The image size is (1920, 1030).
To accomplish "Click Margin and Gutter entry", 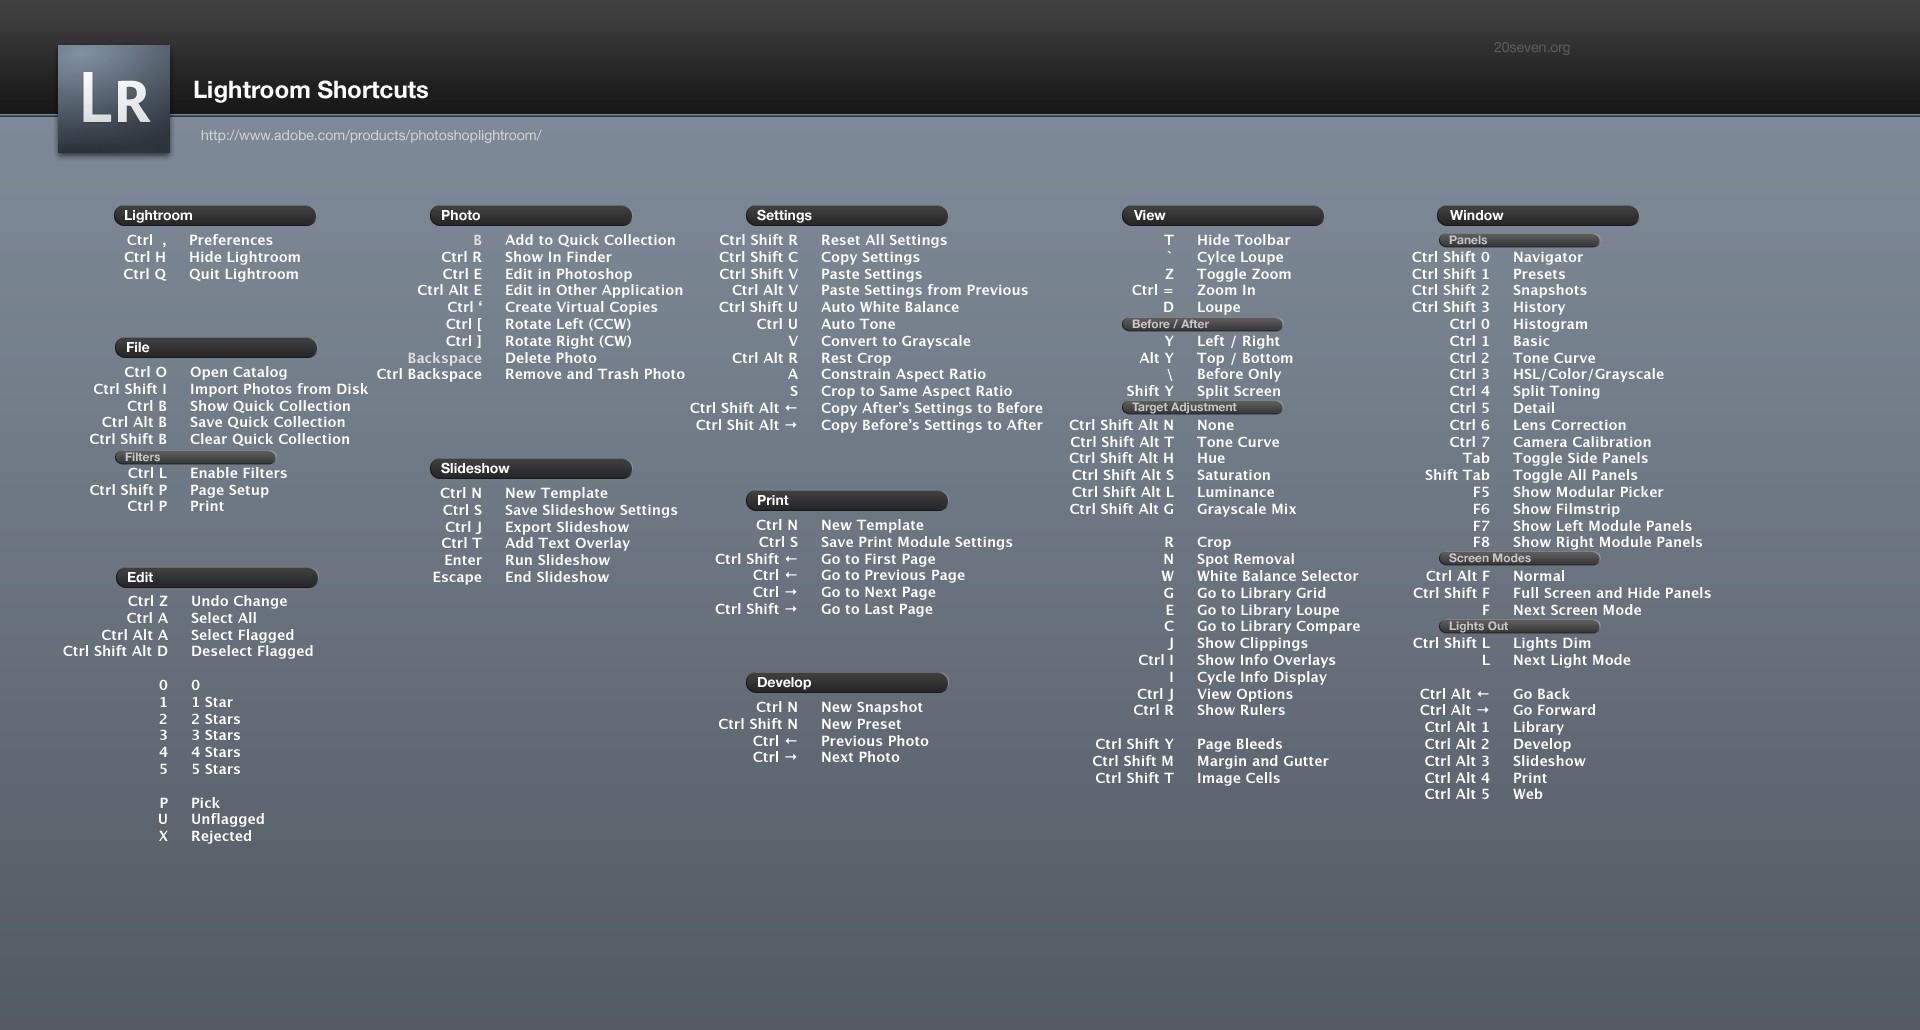I will click(1263, 761).
